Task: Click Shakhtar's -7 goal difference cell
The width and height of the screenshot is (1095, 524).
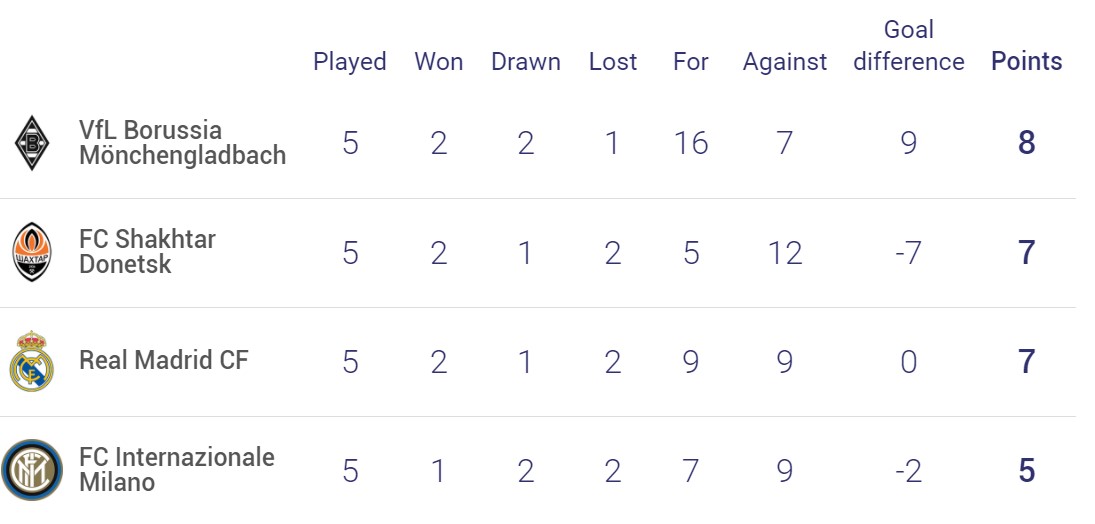Action: (x=909, y=252)
